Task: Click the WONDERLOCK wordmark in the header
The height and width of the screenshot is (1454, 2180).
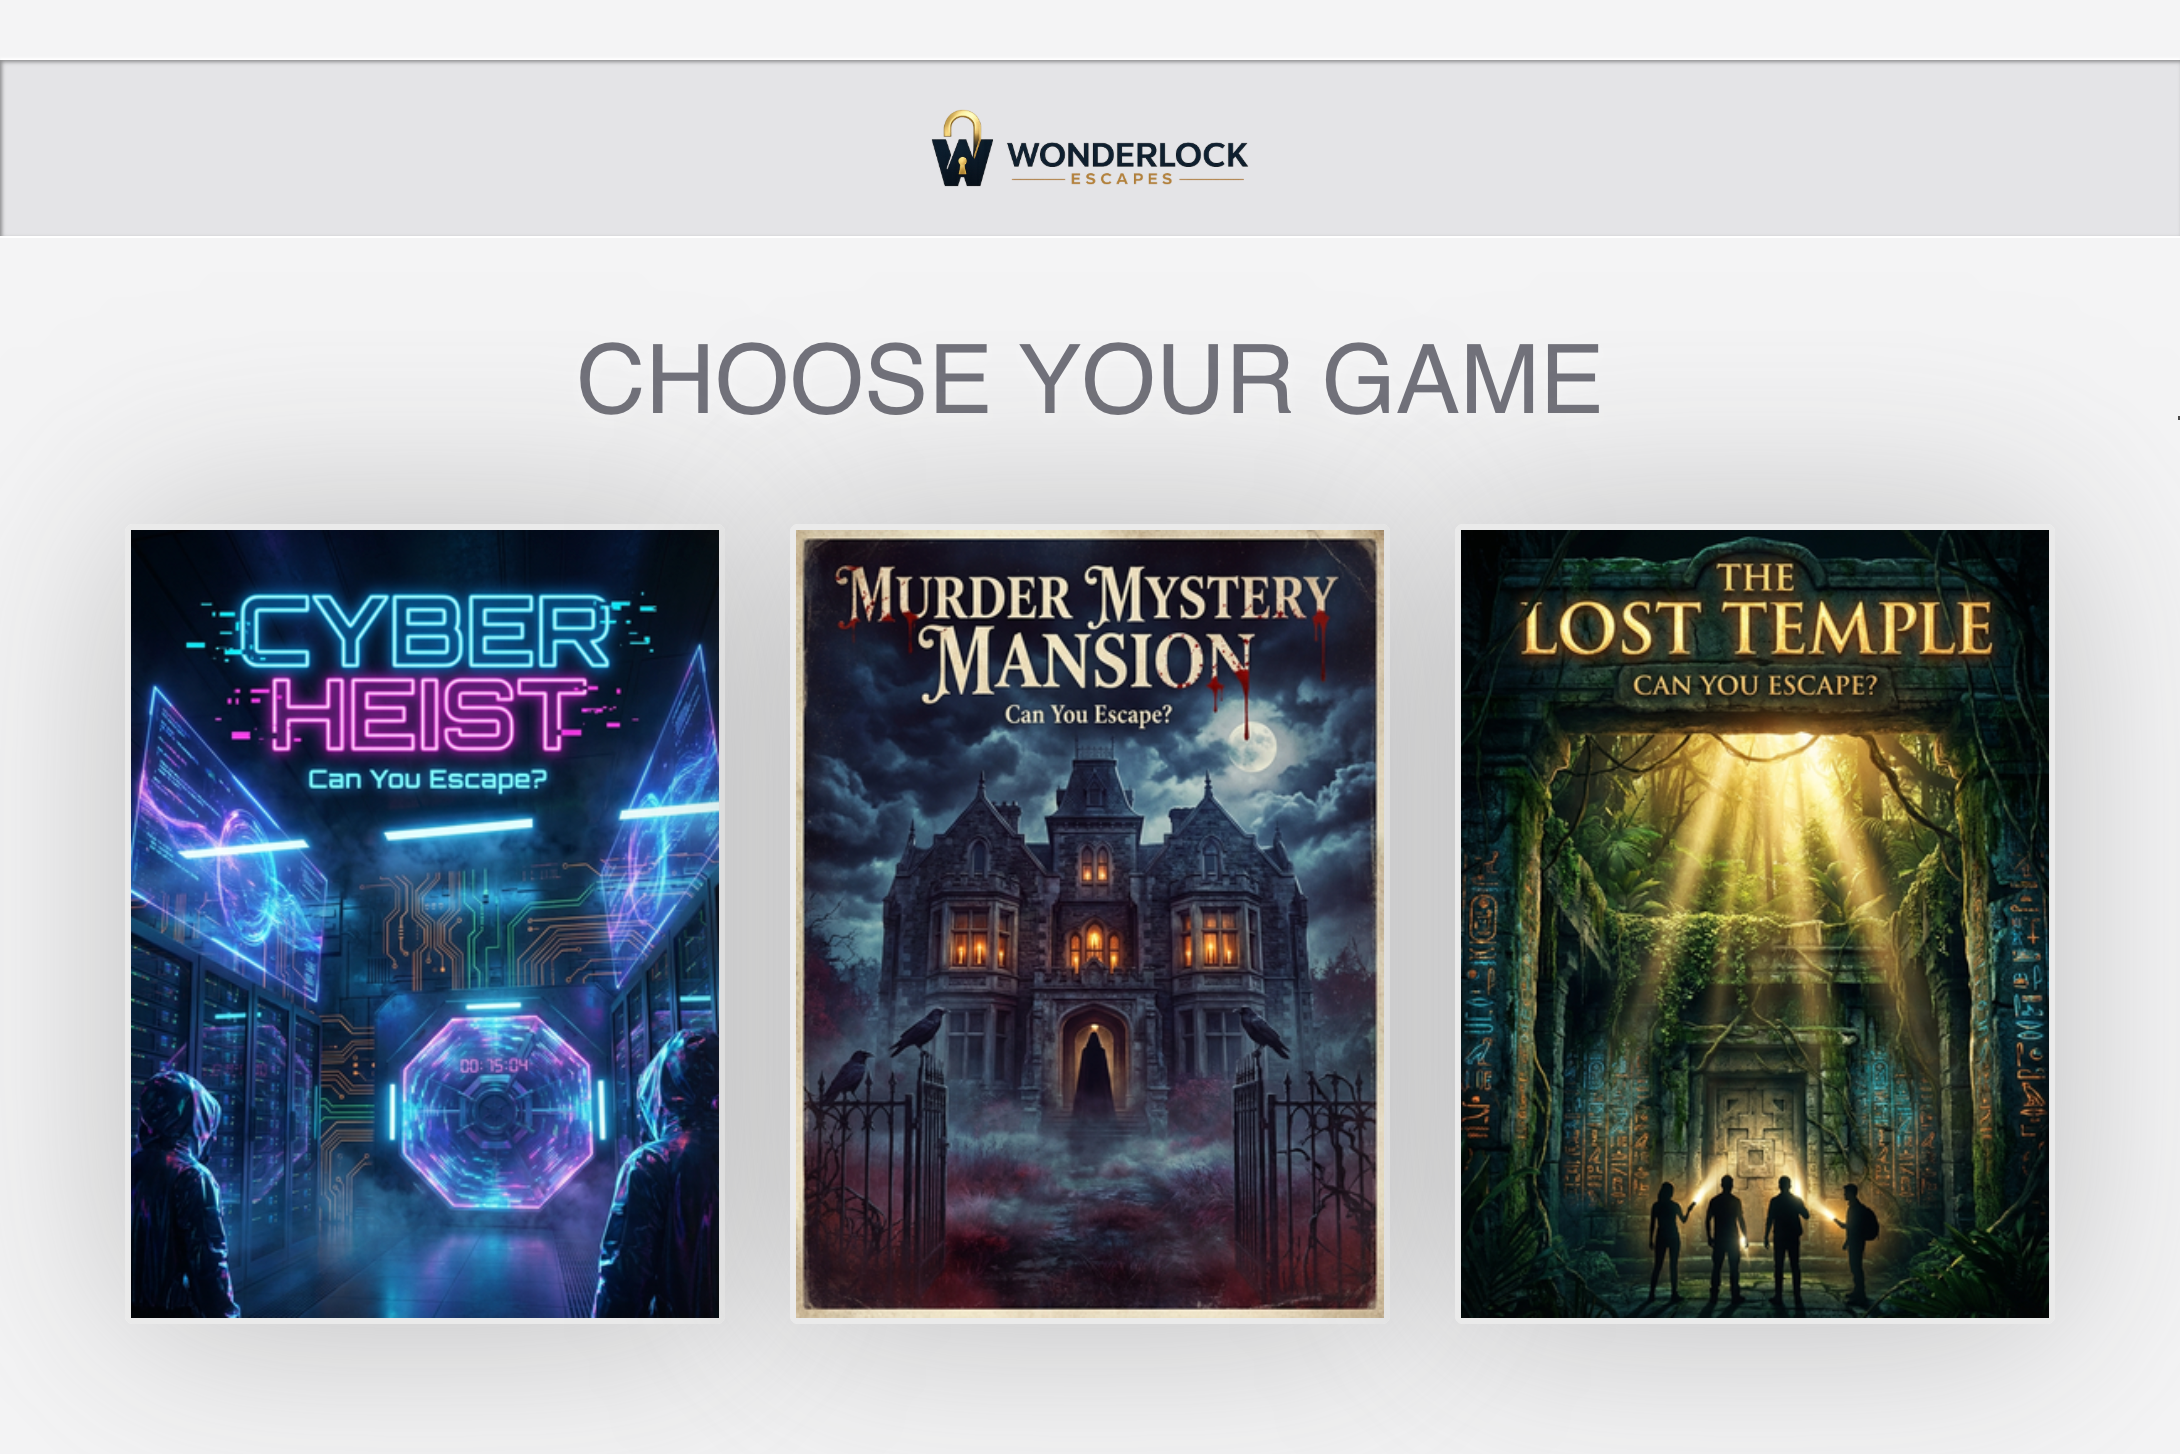Action: pos(1127,155)
